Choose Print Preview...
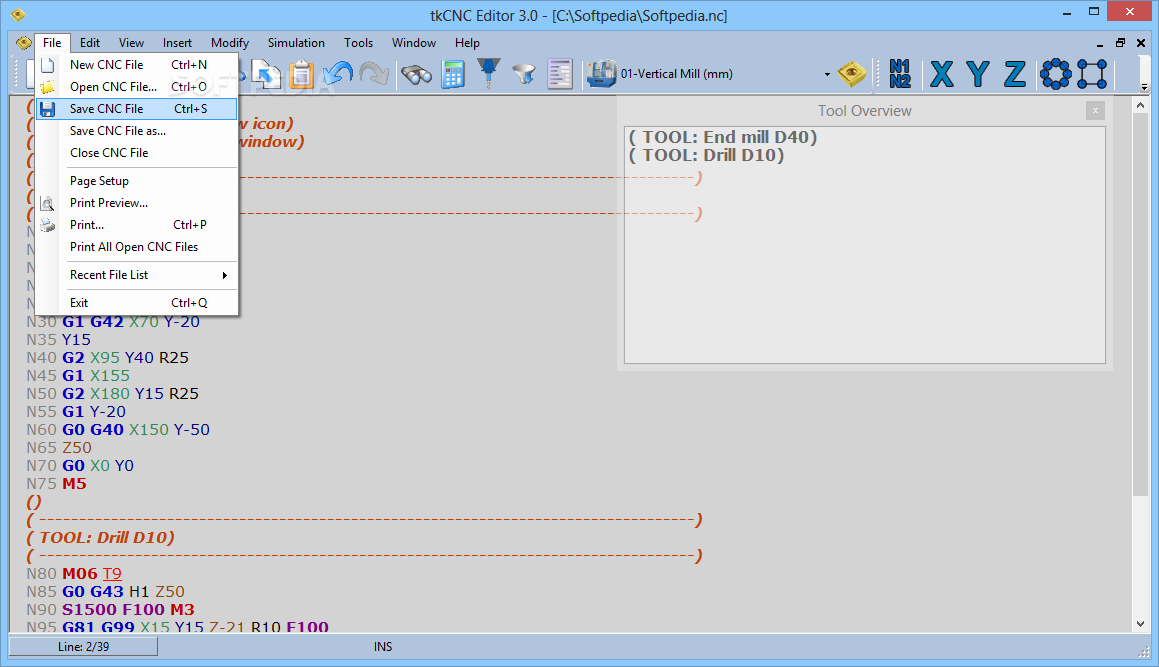The height and width of the screenshot is (667, 1159). [x=137, y=203]
